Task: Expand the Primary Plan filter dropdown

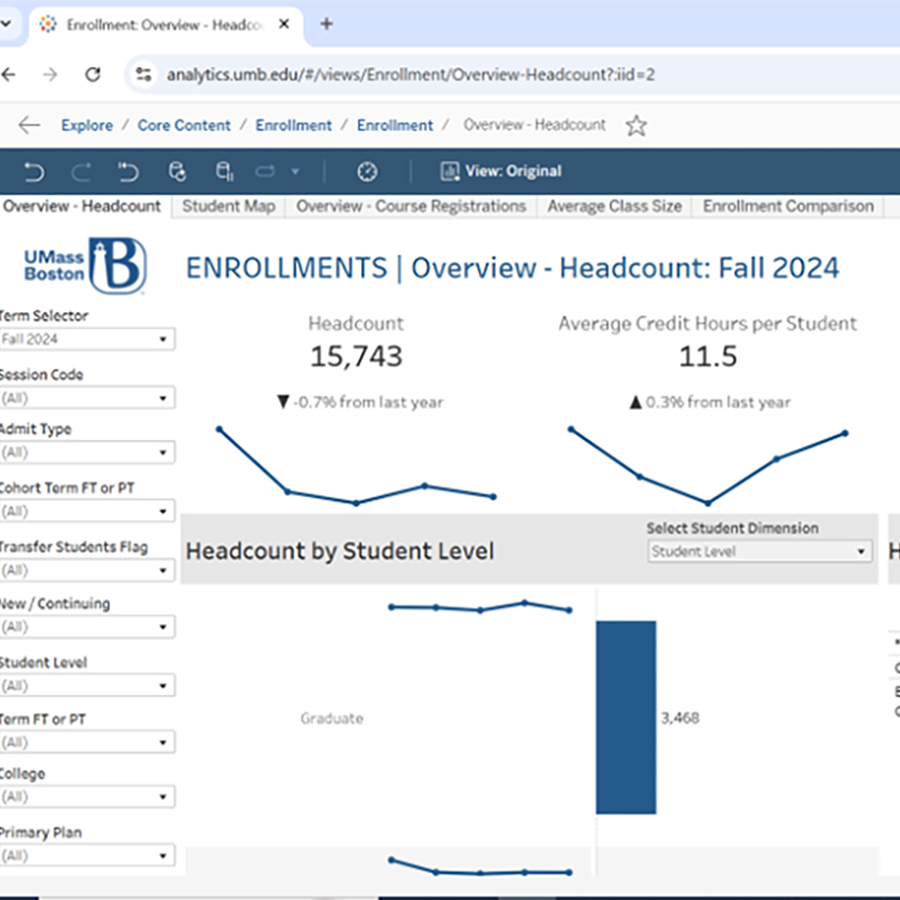Action: pos(88,855)
